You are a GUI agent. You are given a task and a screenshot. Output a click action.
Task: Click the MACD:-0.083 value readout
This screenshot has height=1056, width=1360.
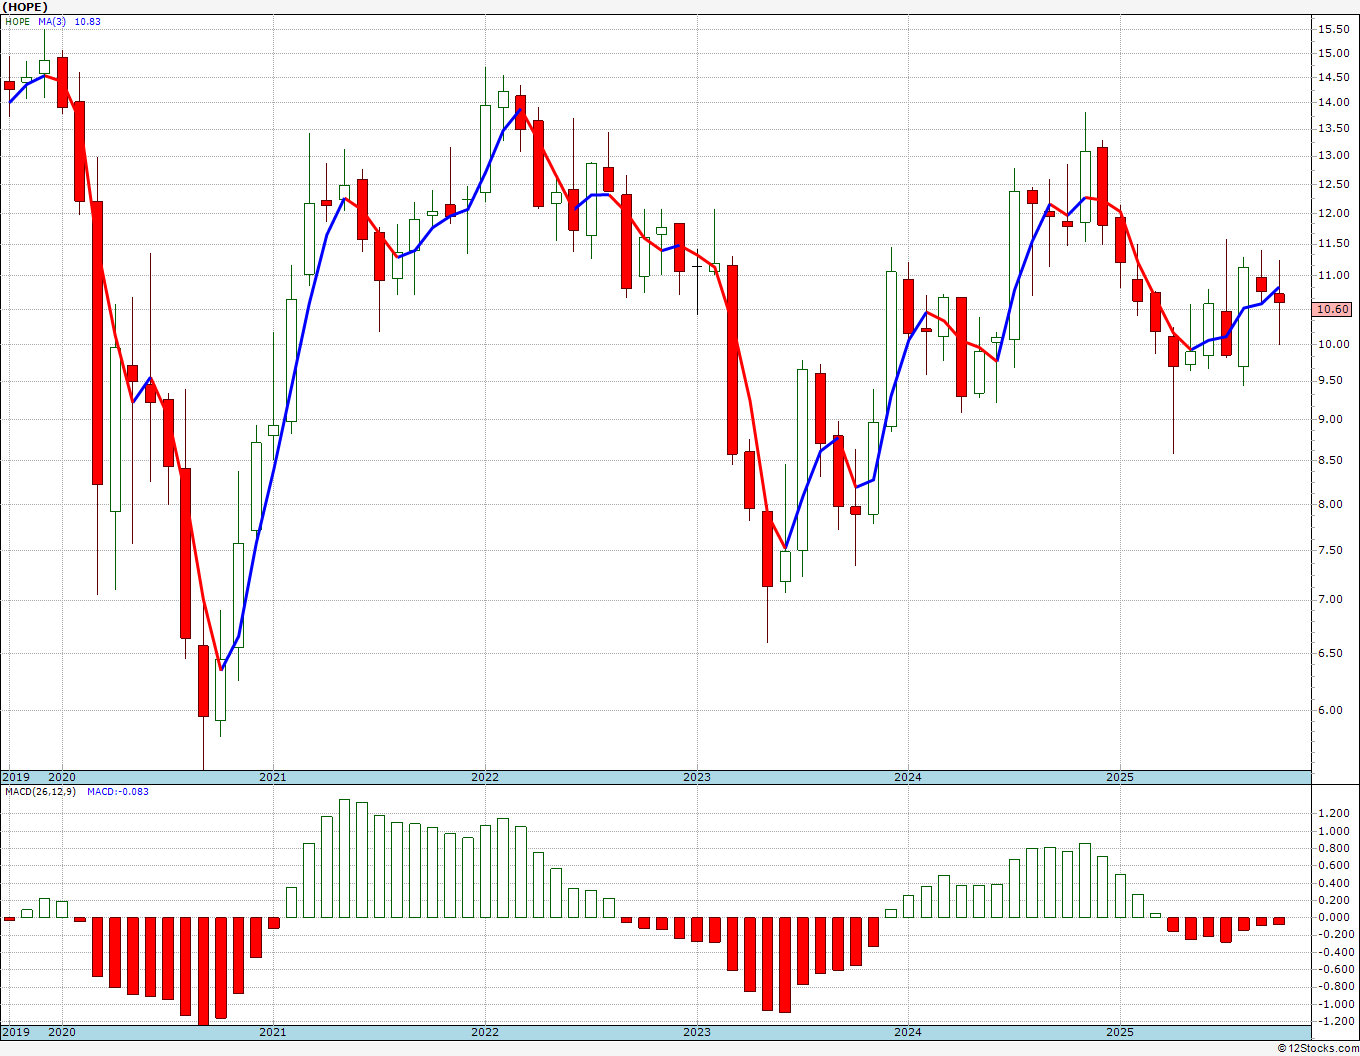[x=117, y=792]
